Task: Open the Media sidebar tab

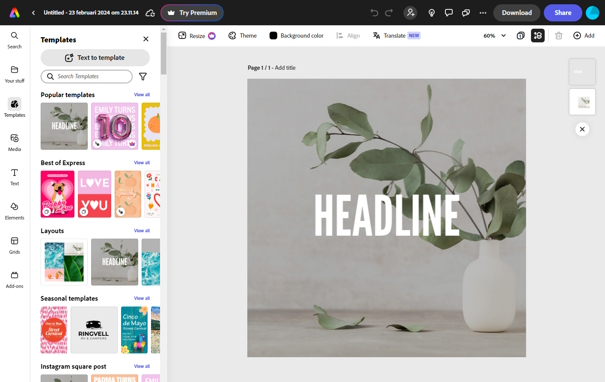Action: [x=14, y=142]
